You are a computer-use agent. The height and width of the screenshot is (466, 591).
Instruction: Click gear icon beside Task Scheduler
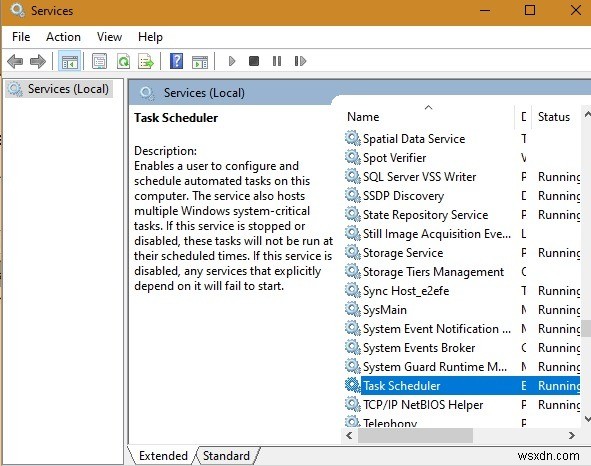(x=353, y=385)
